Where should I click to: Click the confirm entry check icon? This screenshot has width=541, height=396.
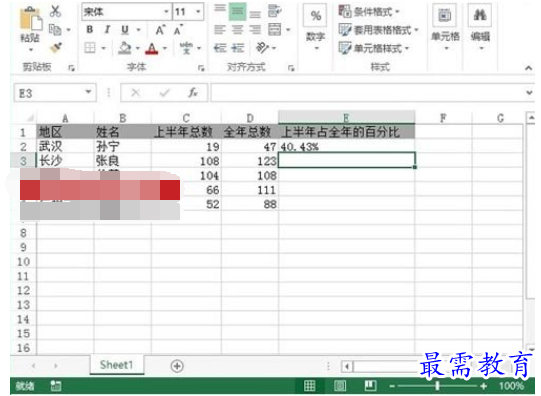[165, 92]
